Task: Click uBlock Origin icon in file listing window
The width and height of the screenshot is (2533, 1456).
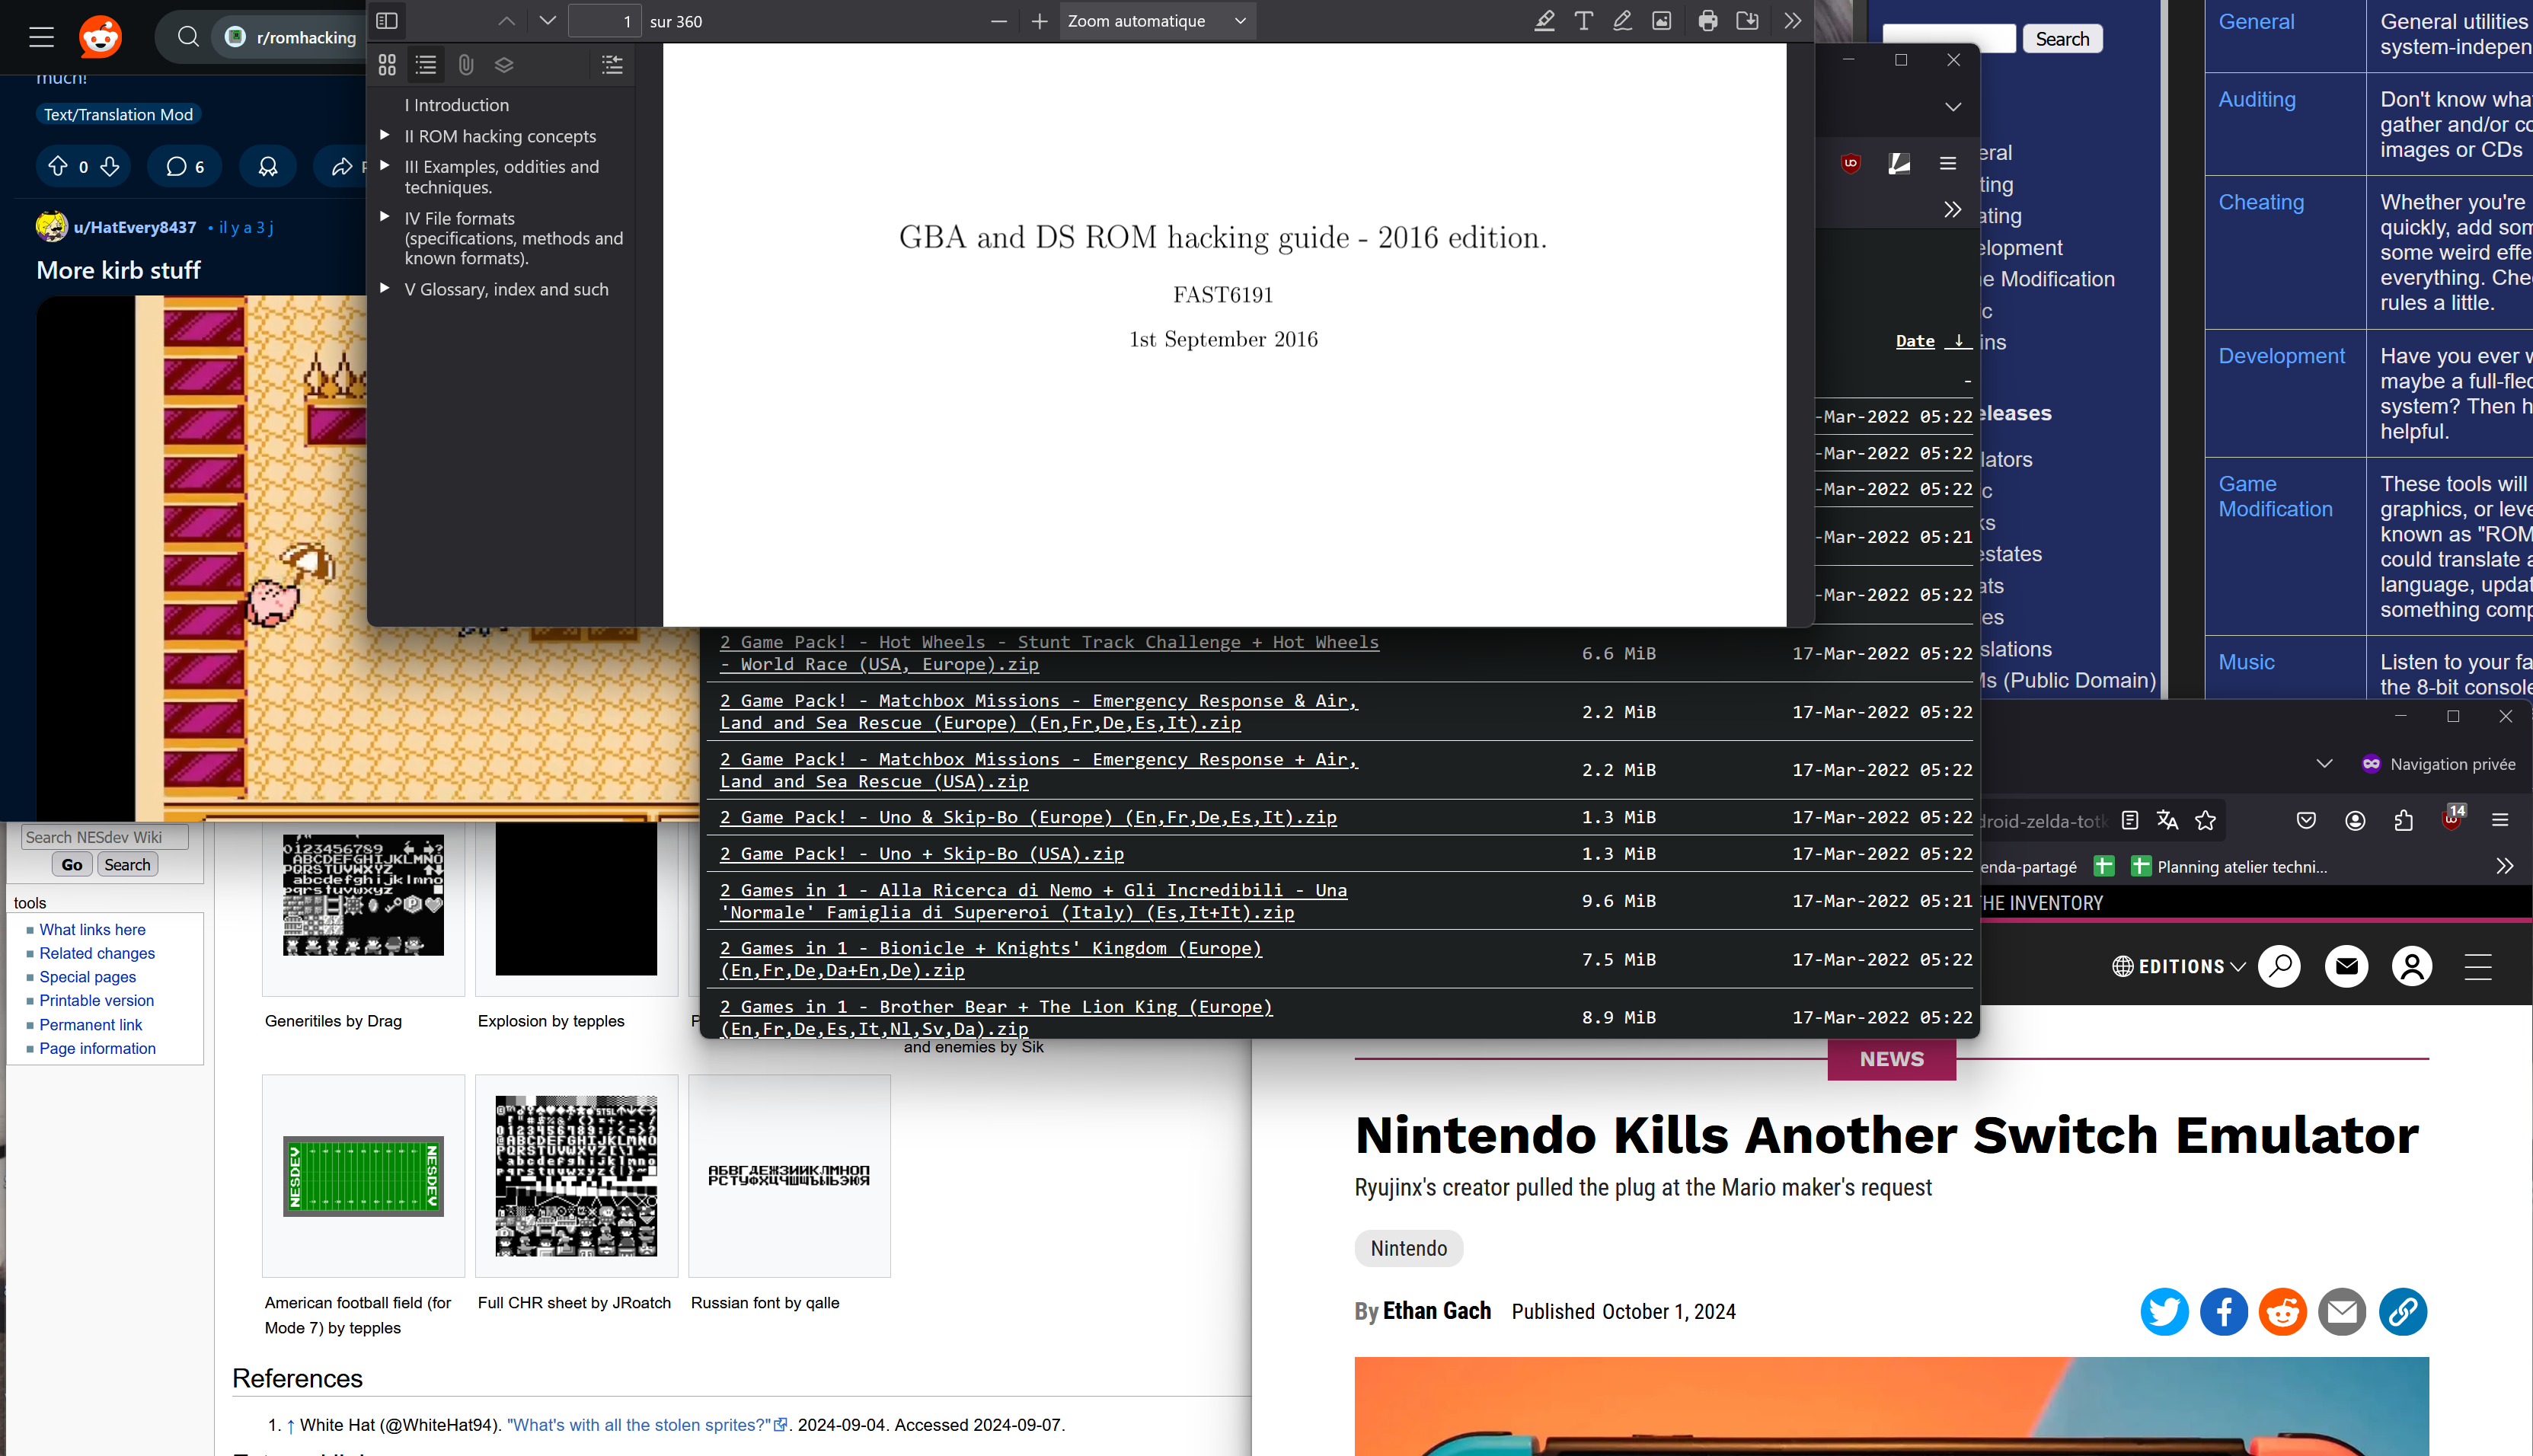Action: 1850,164
